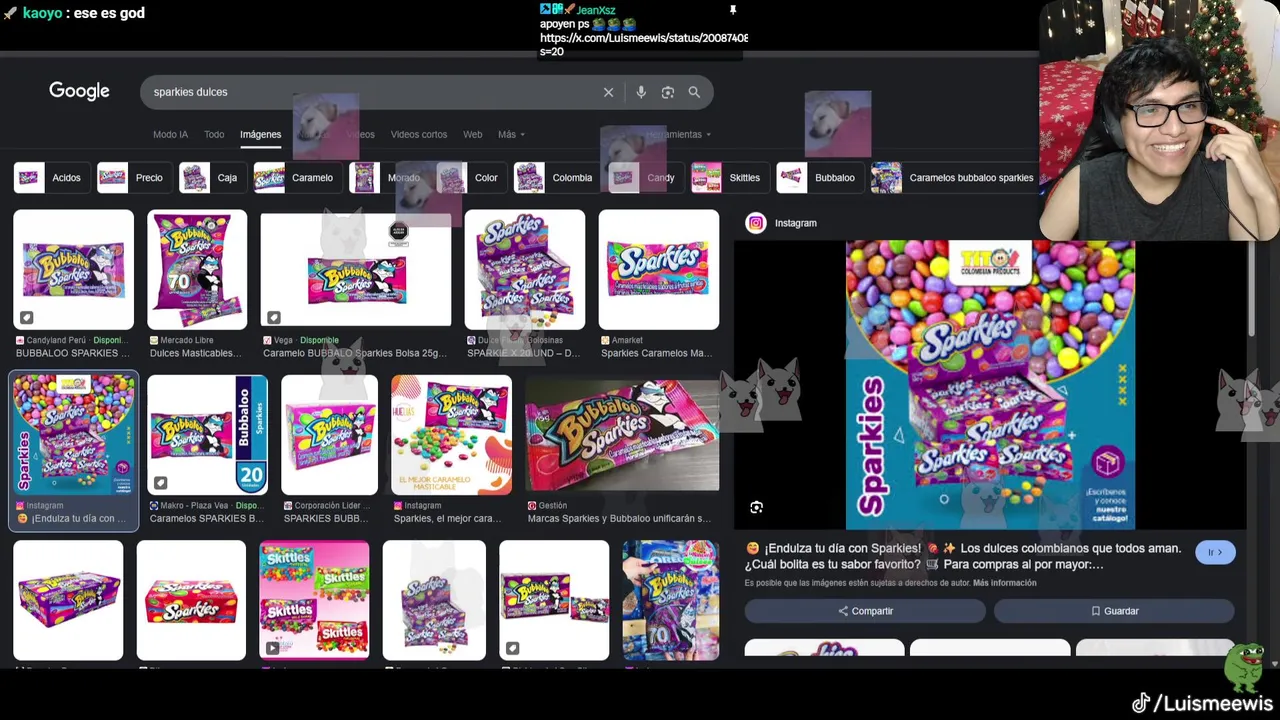
Task: Open Makro Plaza Vea Bubbaloo 20 thumbnail
Action: click(x=207, y=434)
